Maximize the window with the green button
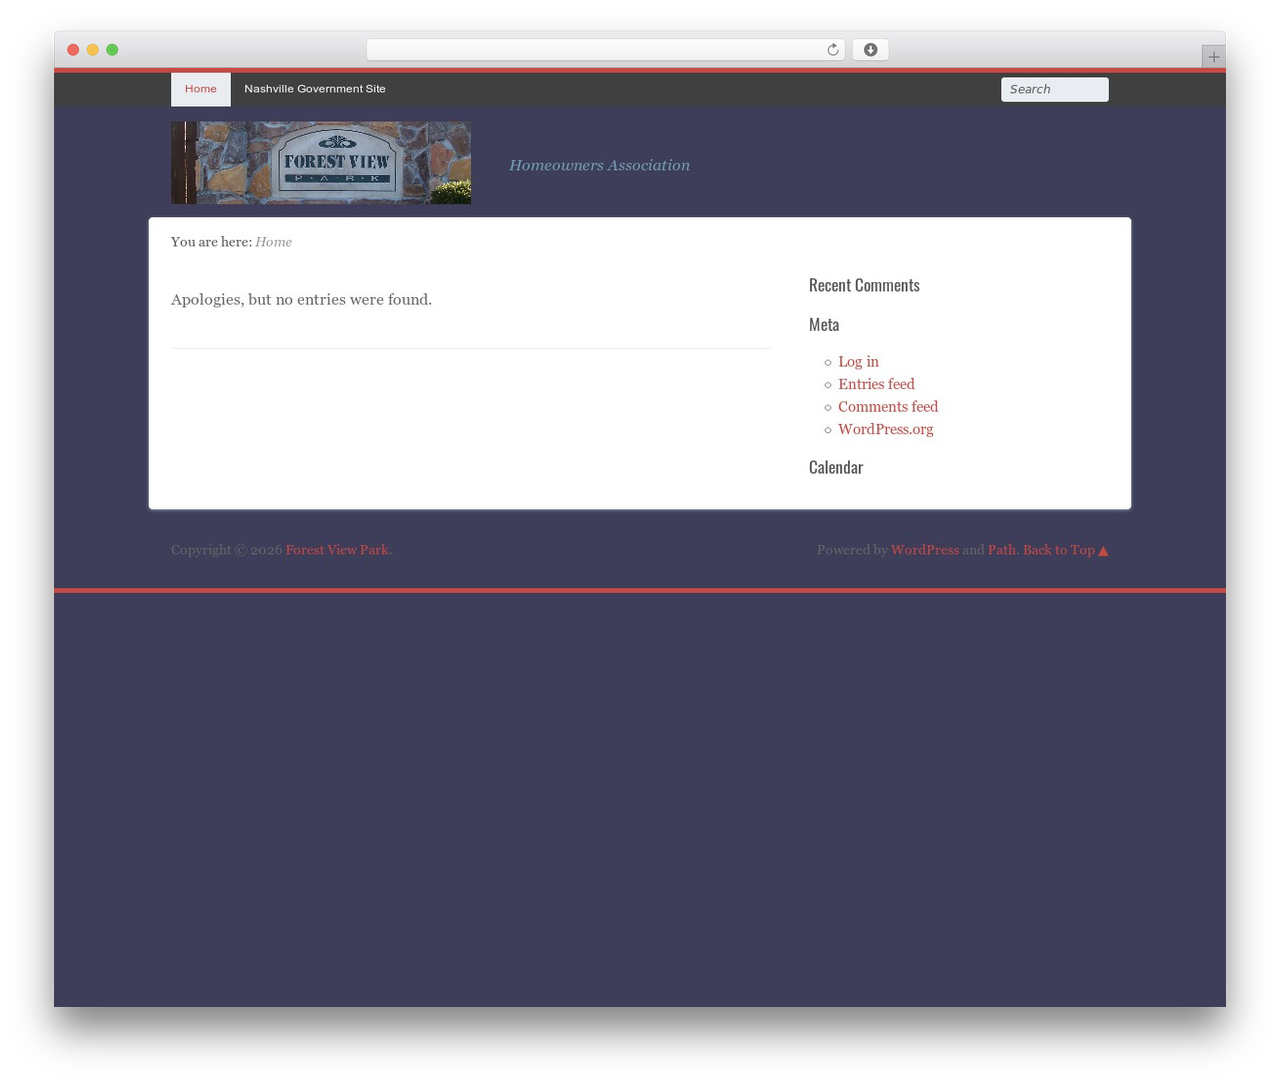 112,50
